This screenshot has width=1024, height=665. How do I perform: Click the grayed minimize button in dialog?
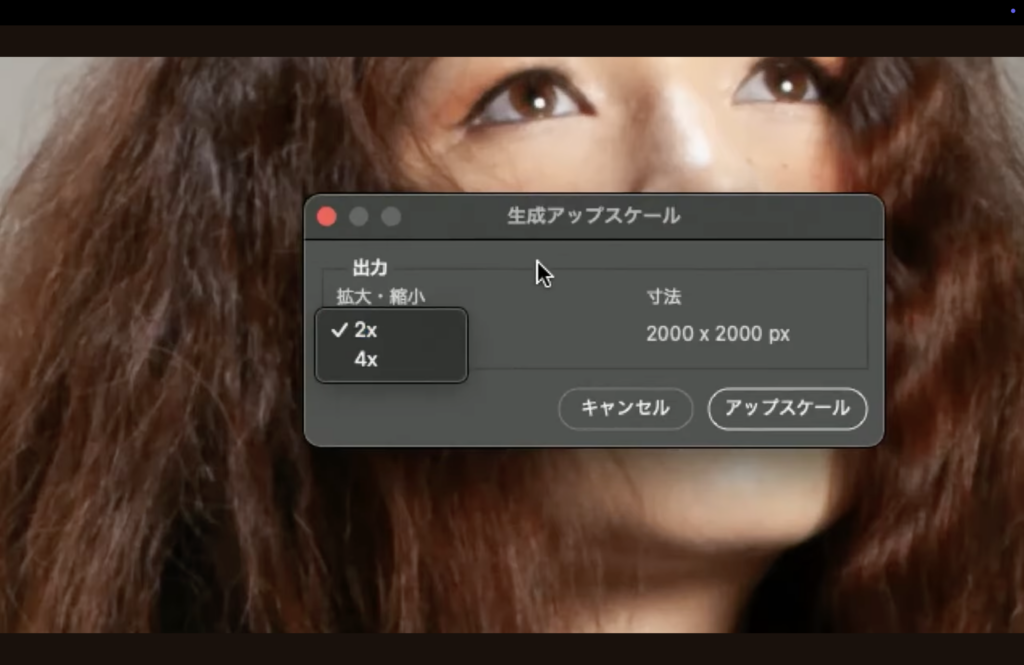pyautogui.click(x=359, y=216)
